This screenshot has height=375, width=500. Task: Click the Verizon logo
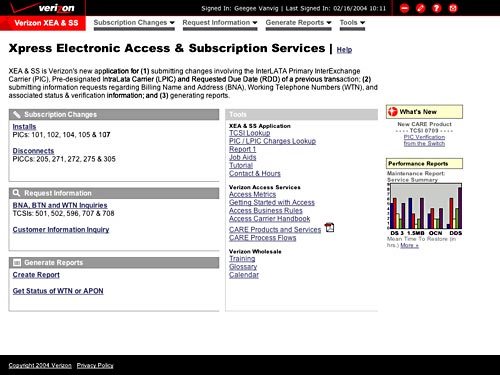click(x=42, y=8)
